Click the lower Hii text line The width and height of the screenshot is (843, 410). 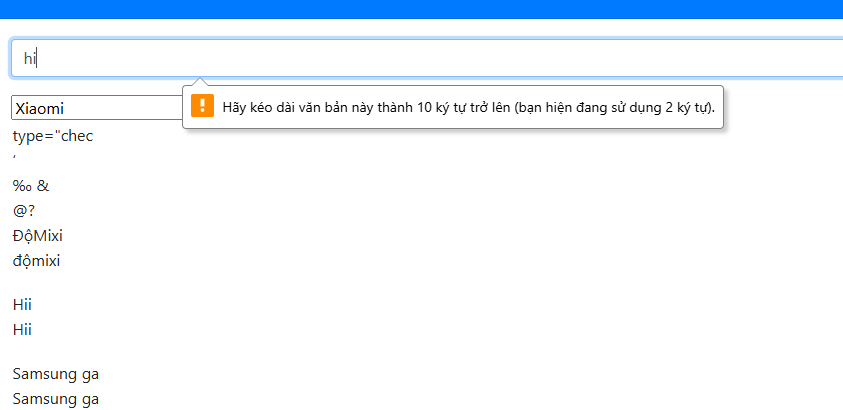pos(23,329)
